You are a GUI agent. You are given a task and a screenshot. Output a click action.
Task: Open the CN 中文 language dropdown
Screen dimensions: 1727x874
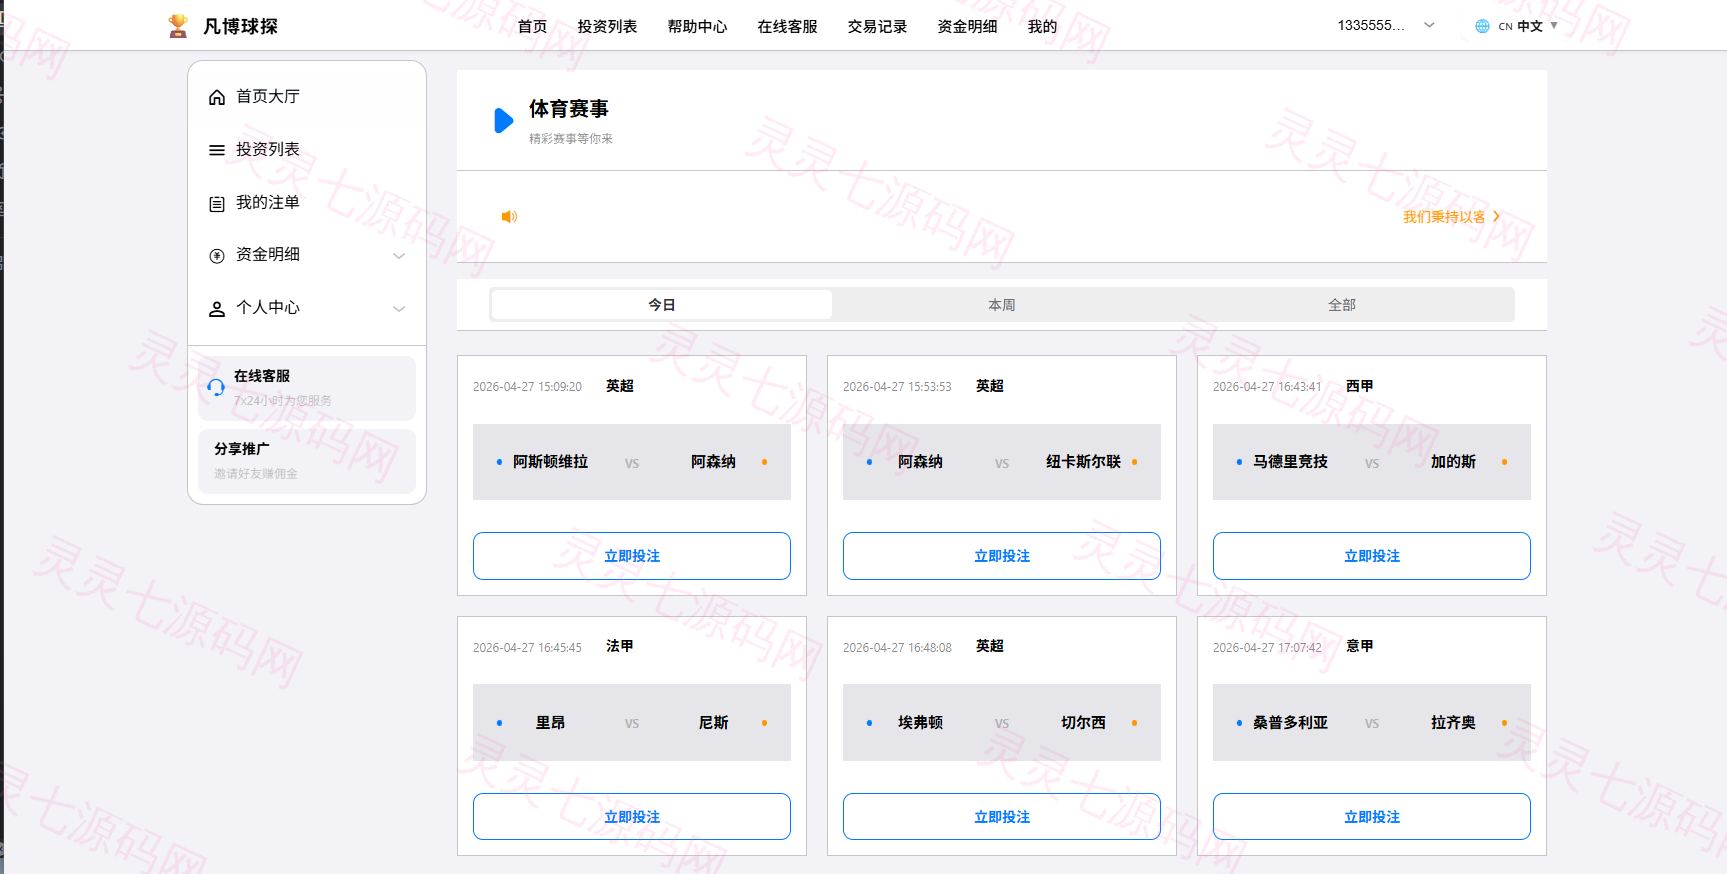1516,26
